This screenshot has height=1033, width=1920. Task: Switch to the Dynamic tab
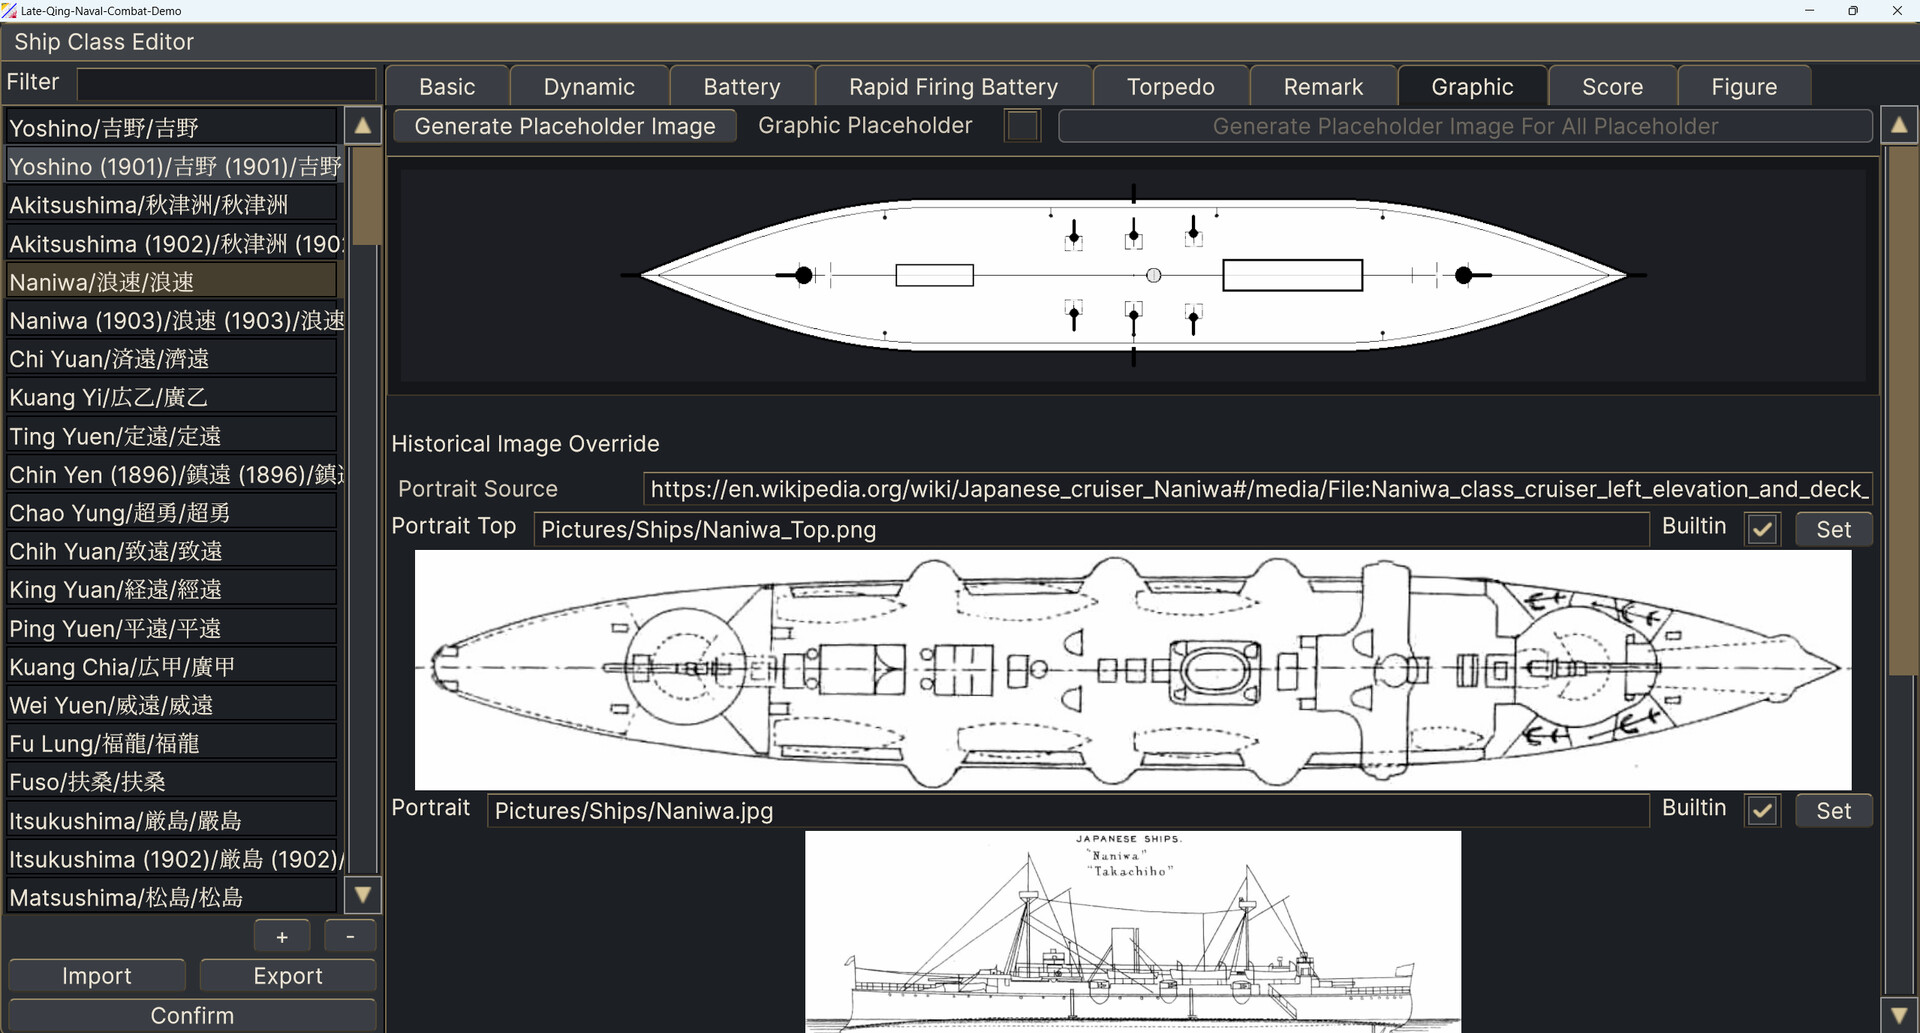point(589,87)
